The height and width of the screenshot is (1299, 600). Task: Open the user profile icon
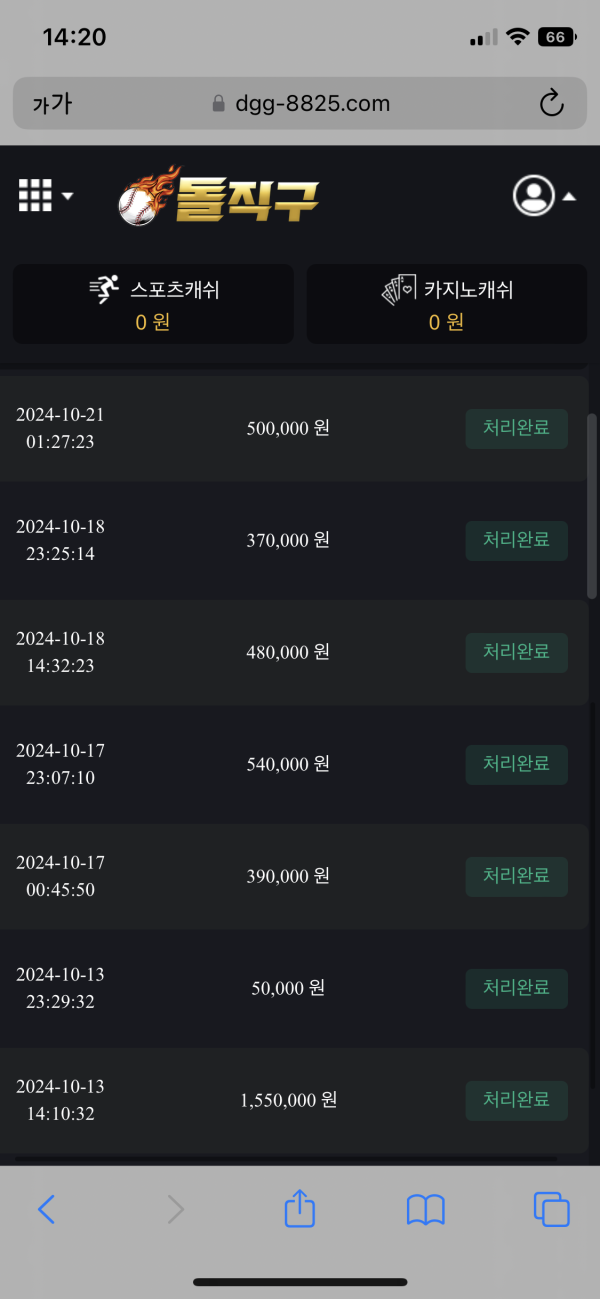tap(533, 195)
